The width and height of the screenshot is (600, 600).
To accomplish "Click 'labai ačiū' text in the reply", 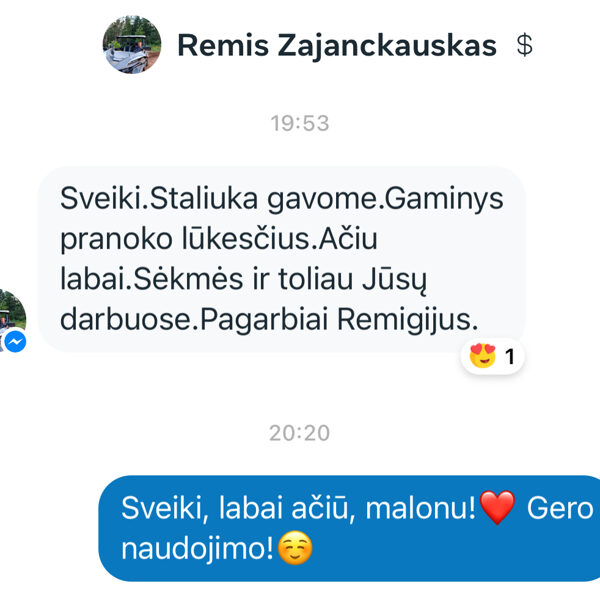I will click(x=284, y=508).
